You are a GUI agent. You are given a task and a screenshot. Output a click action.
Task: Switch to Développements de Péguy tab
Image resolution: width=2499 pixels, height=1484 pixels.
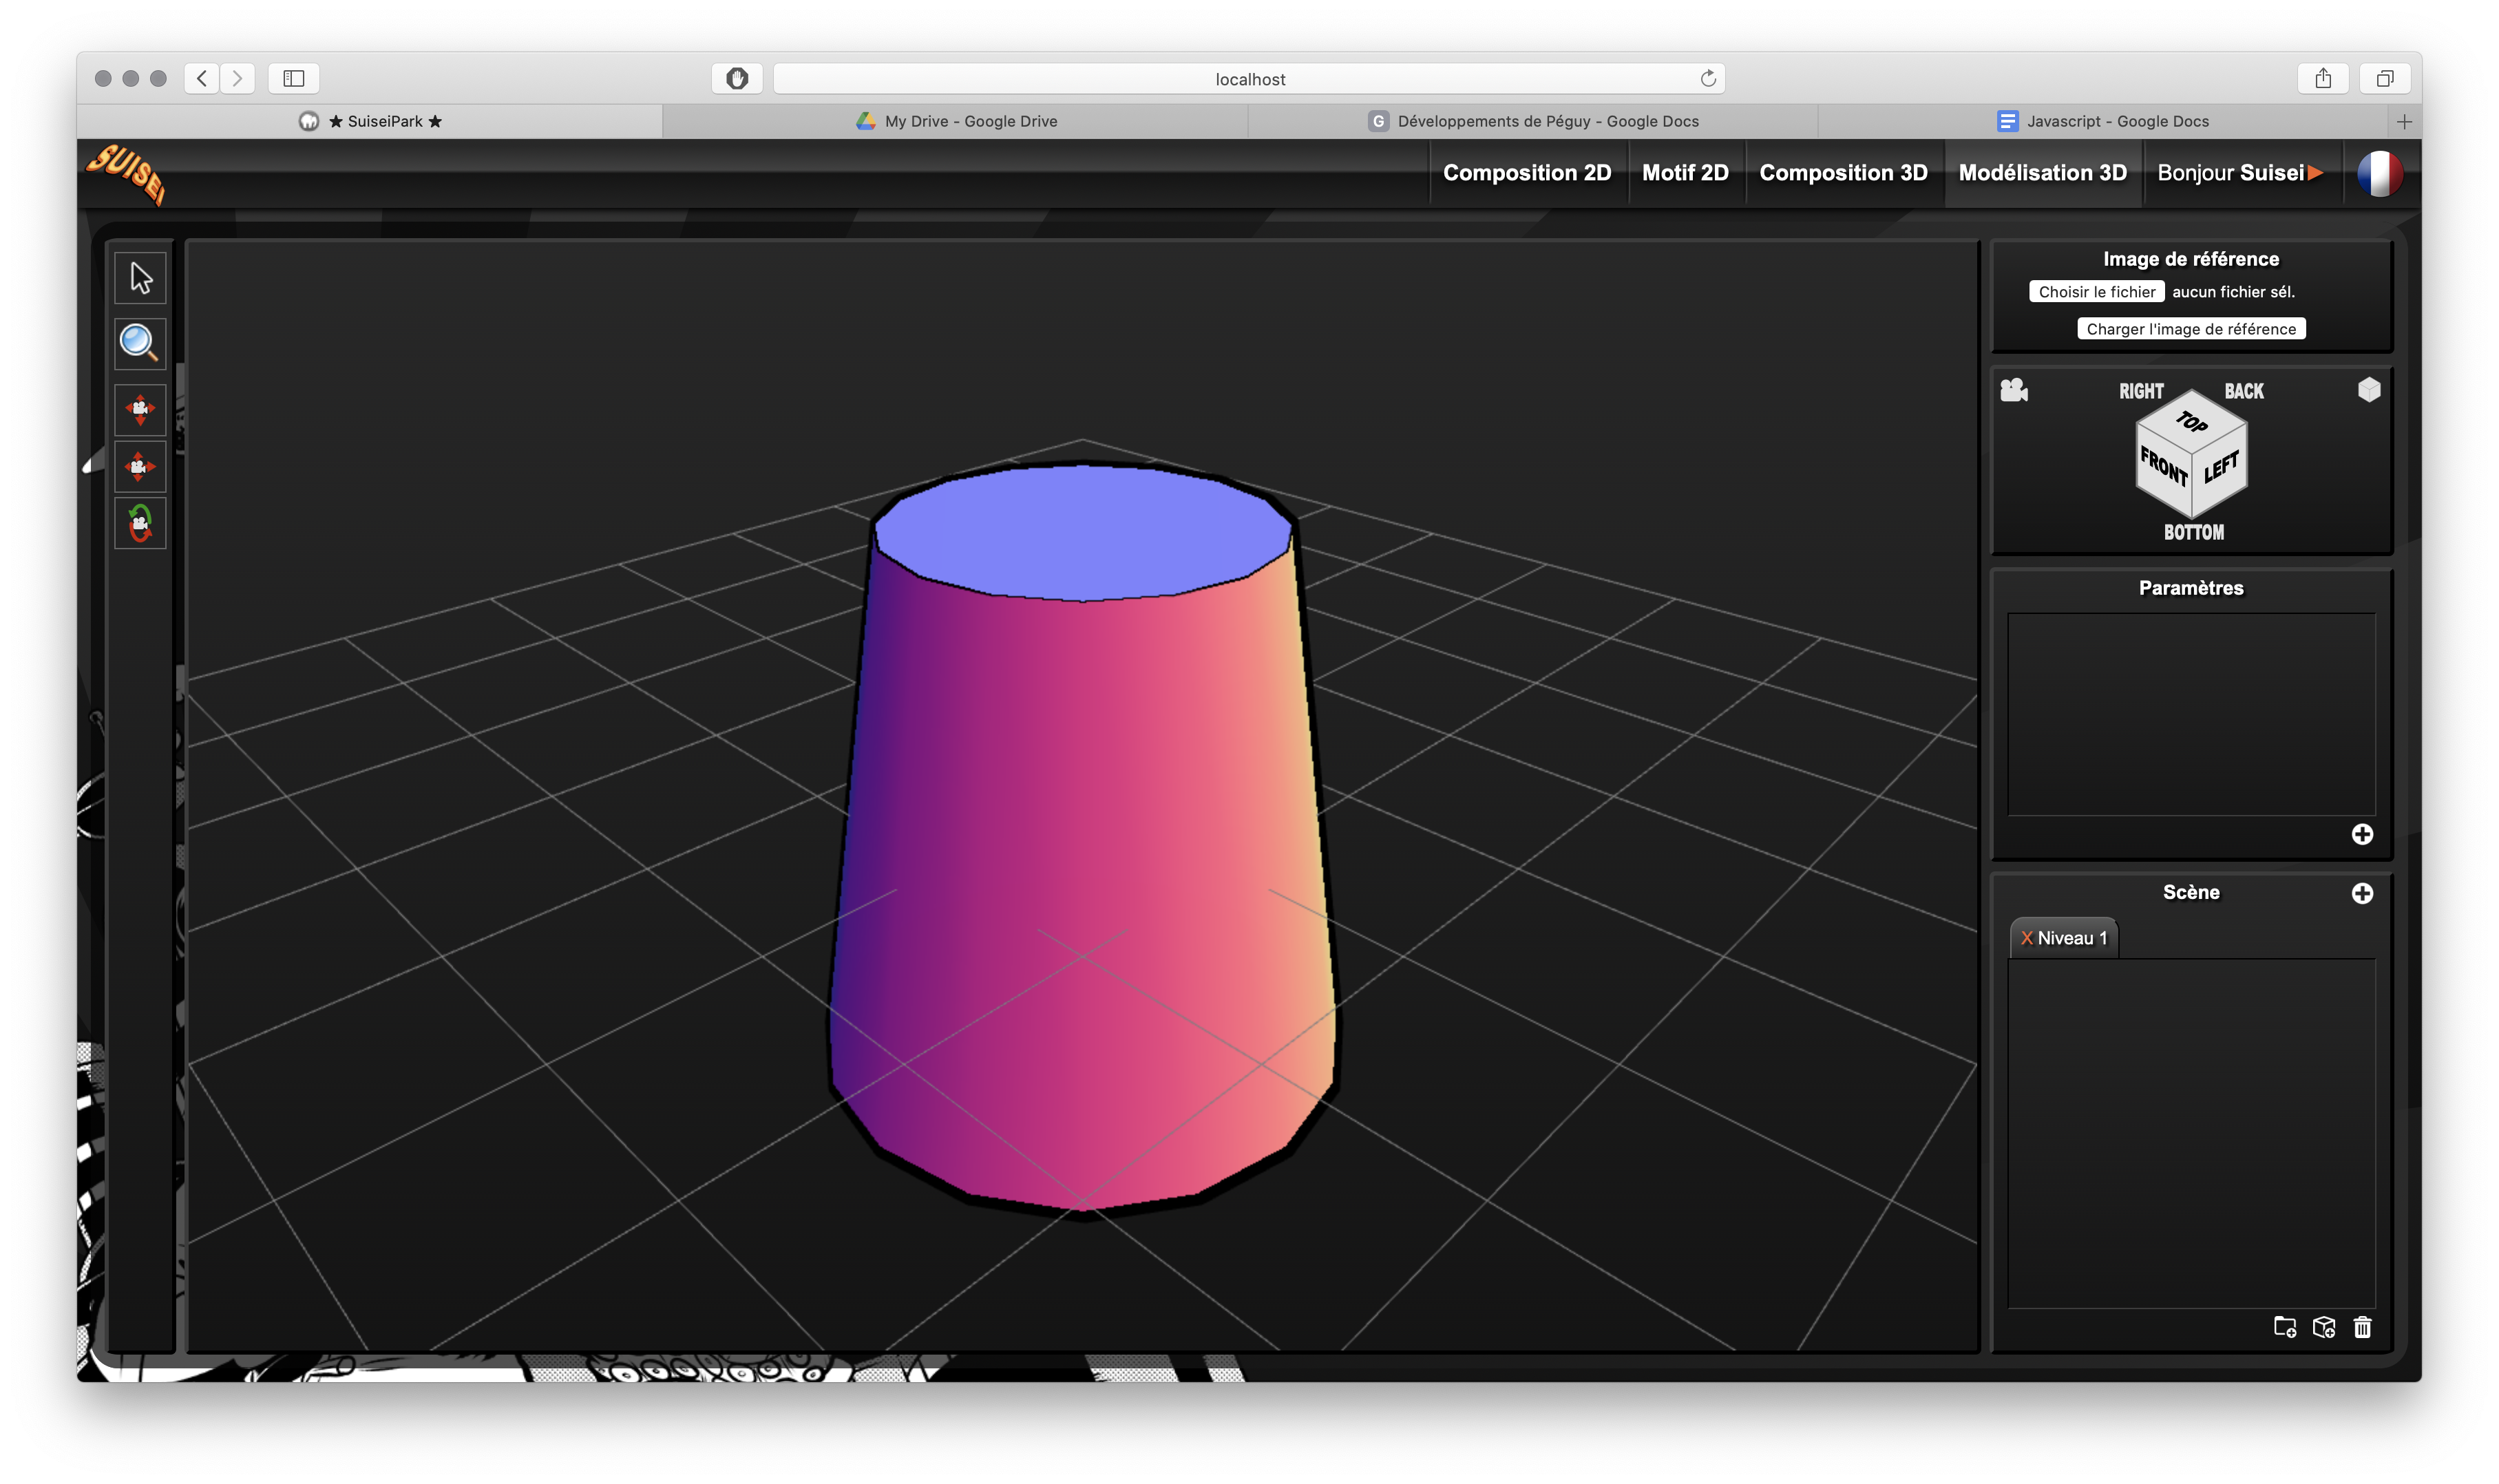pos(1533,121)
